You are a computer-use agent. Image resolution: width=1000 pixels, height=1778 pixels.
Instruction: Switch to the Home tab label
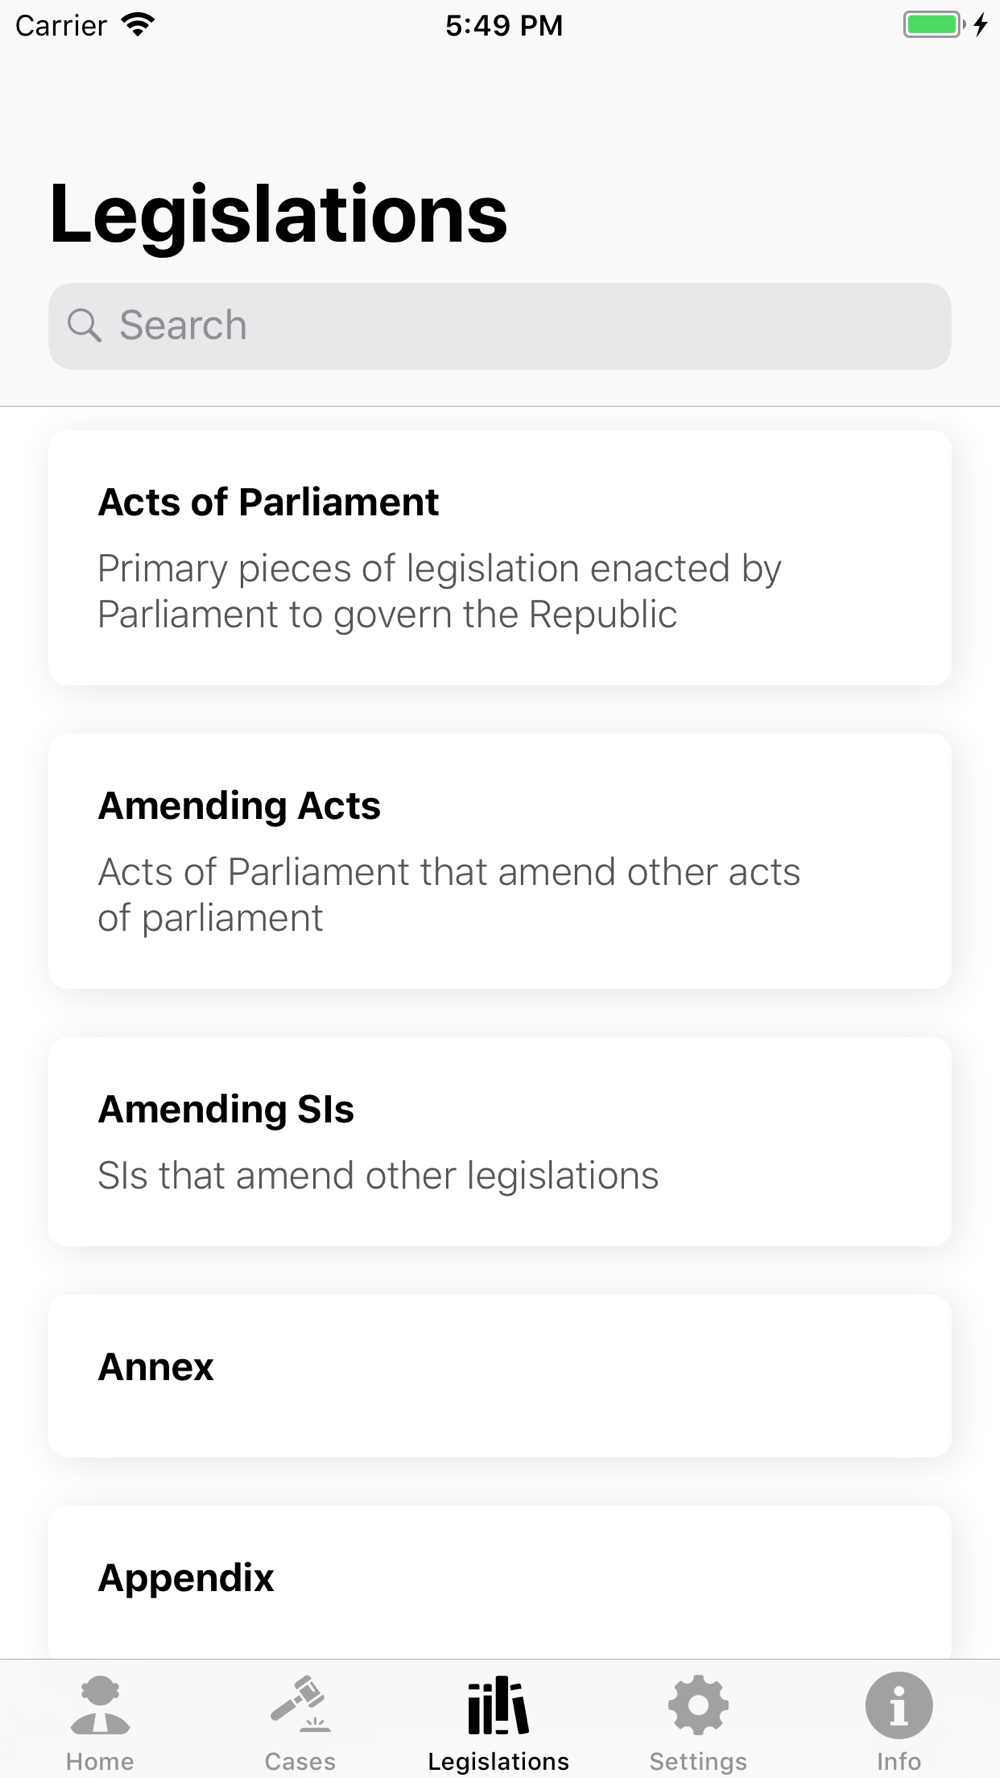(x=100, y=1761)
